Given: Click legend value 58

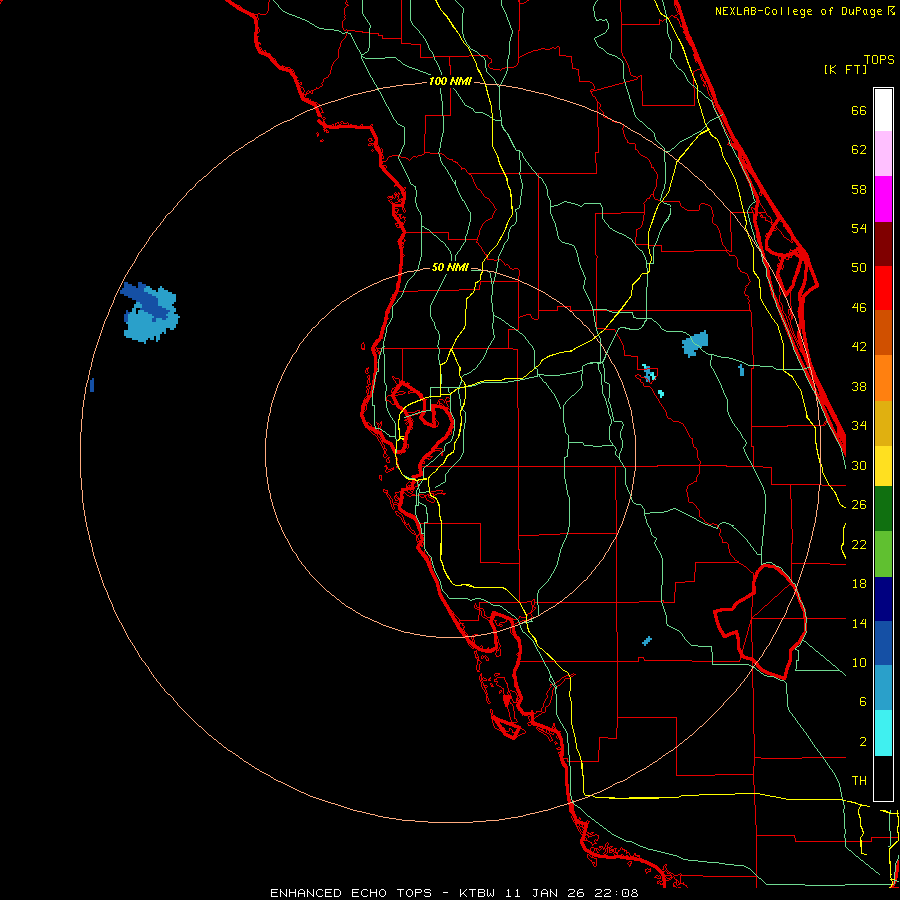Looking at the screenshot, I should pos(859,189).
